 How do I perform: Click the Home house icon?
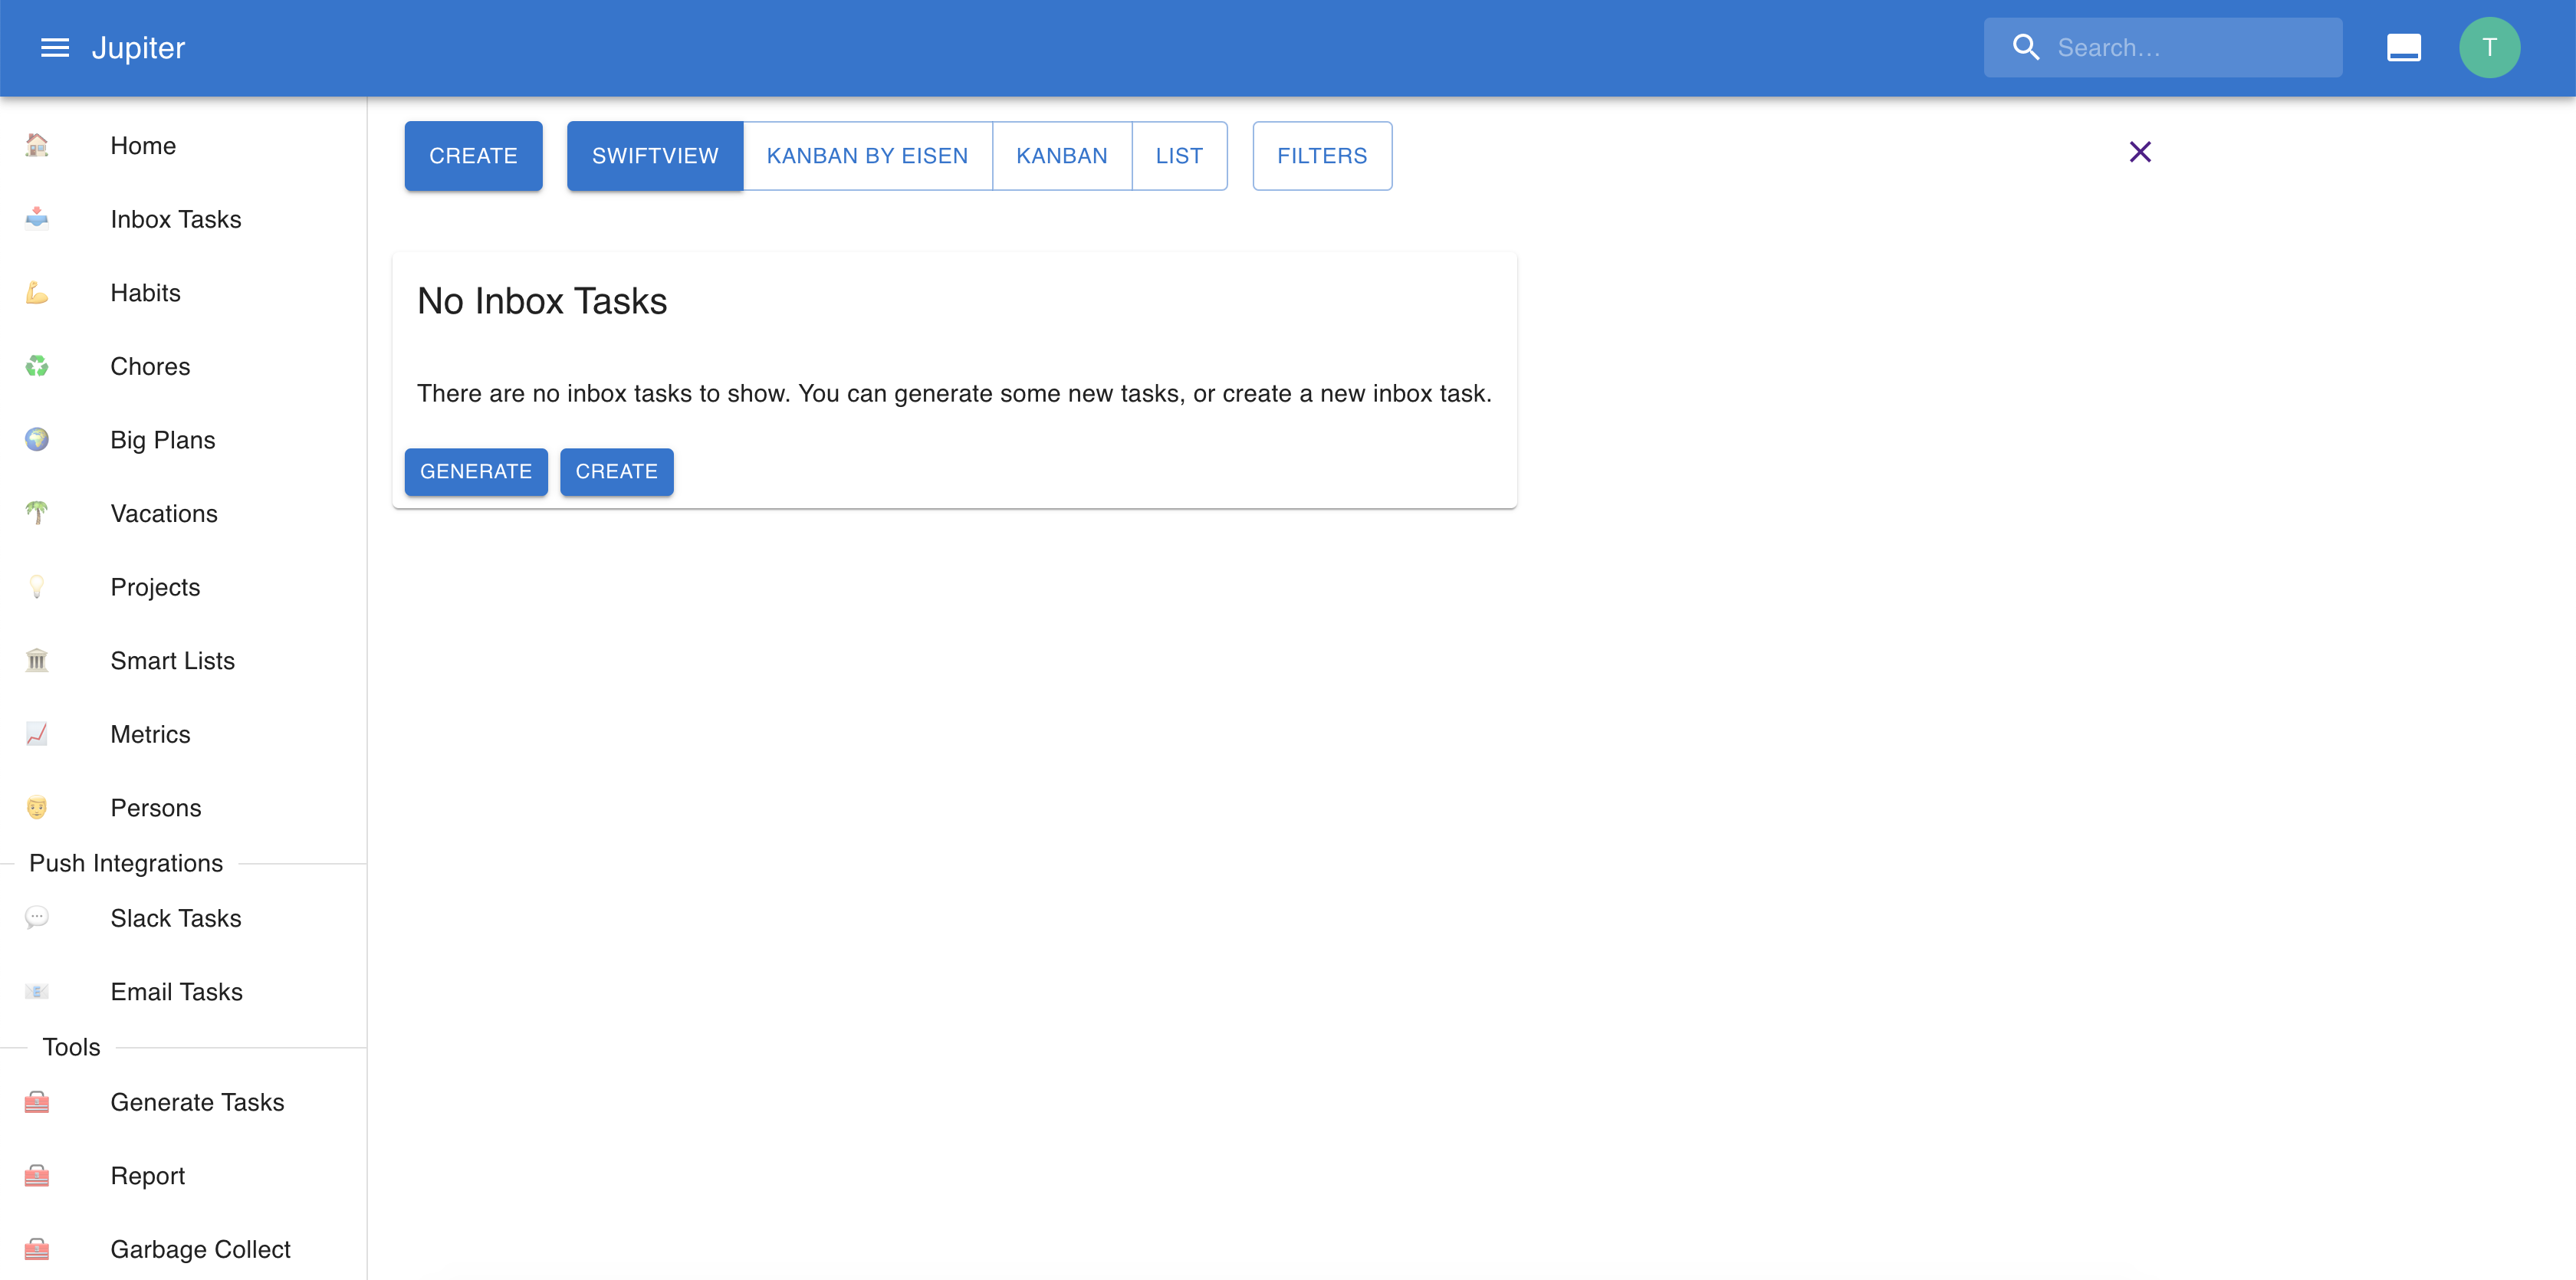37,146
